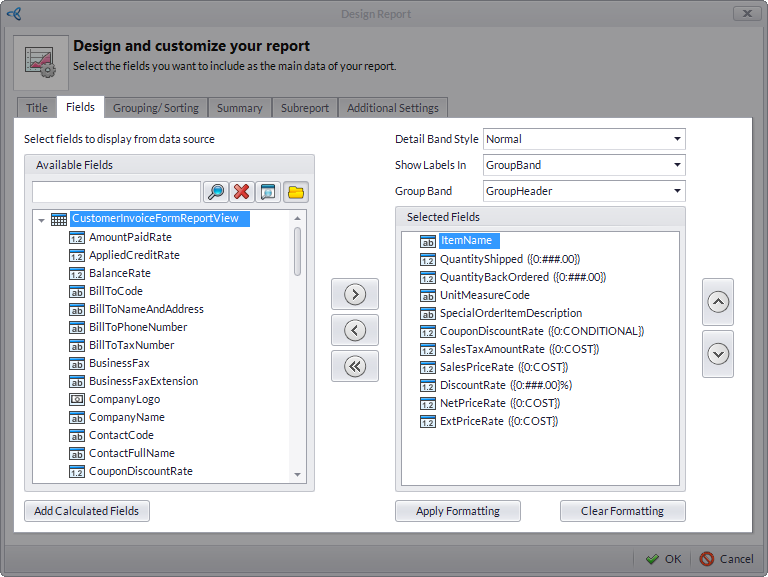The image size is (768, 577).
Task: Click the available fields search input box
Action: (x=116, y=191)
